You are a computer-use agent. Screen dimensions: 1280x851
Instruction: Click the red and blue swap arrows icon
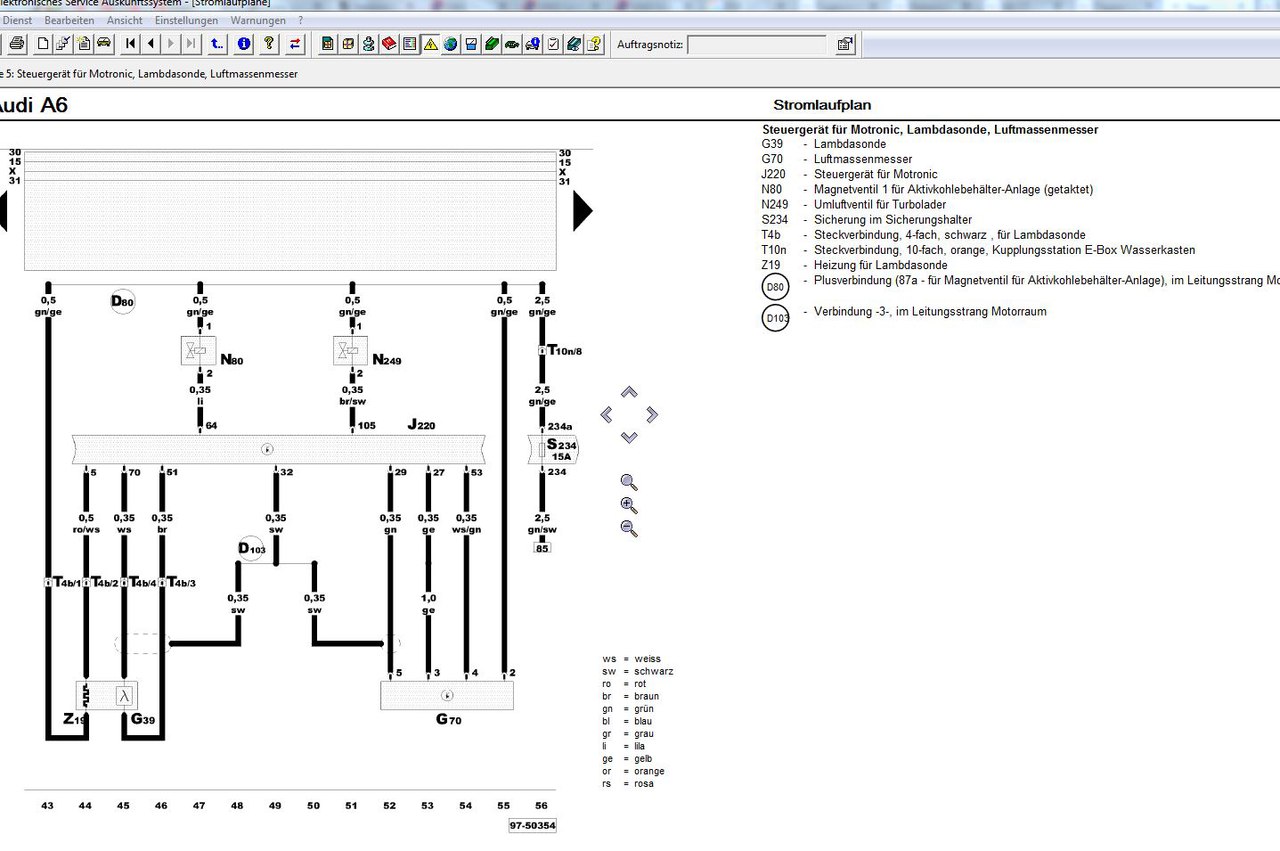tap(295, 44)
